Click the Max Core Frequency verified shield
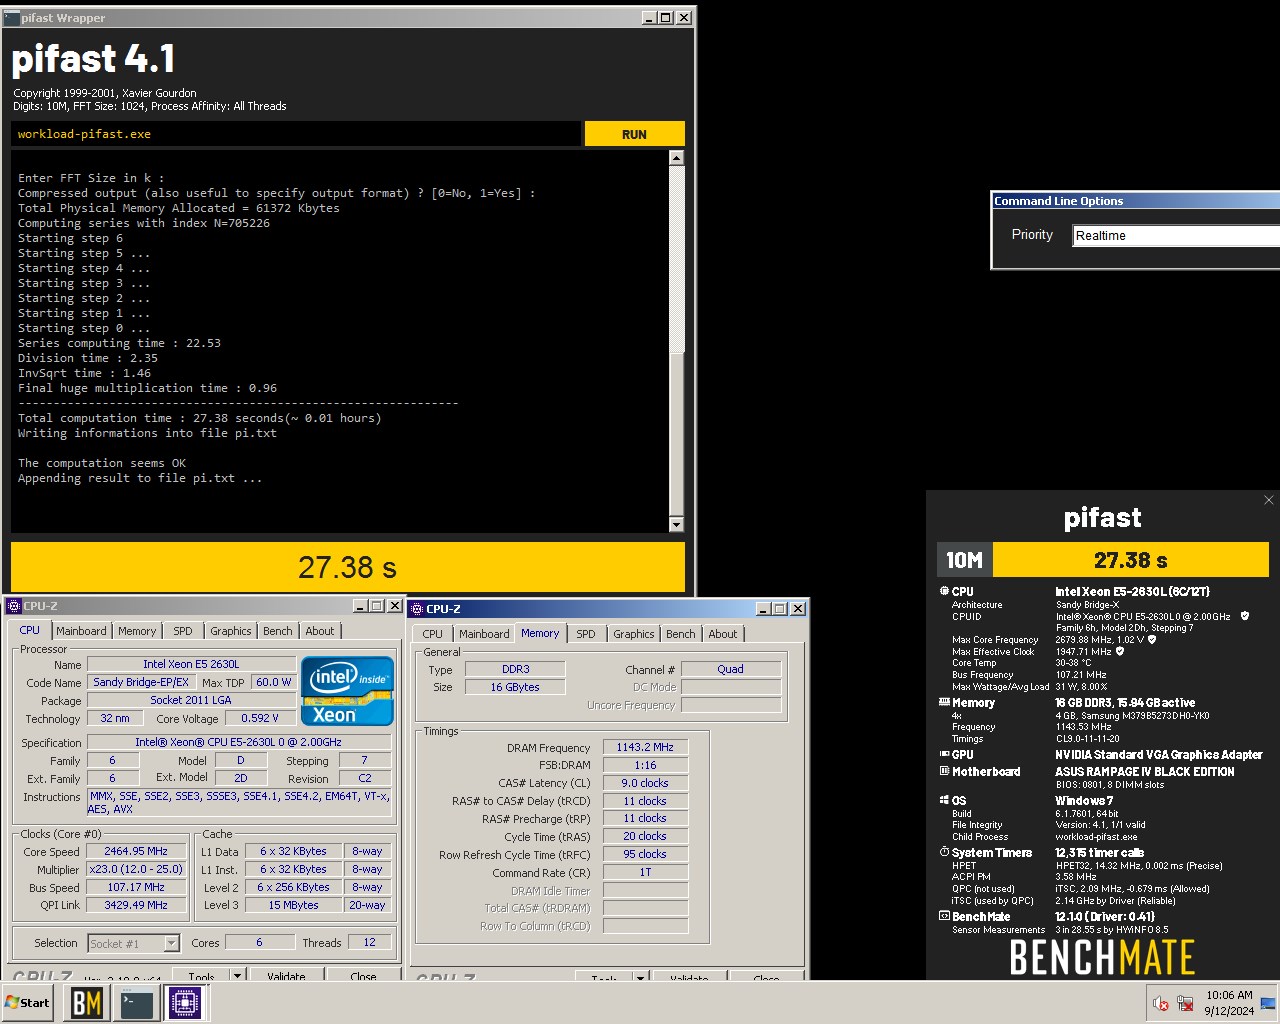 pos(1152,639)
